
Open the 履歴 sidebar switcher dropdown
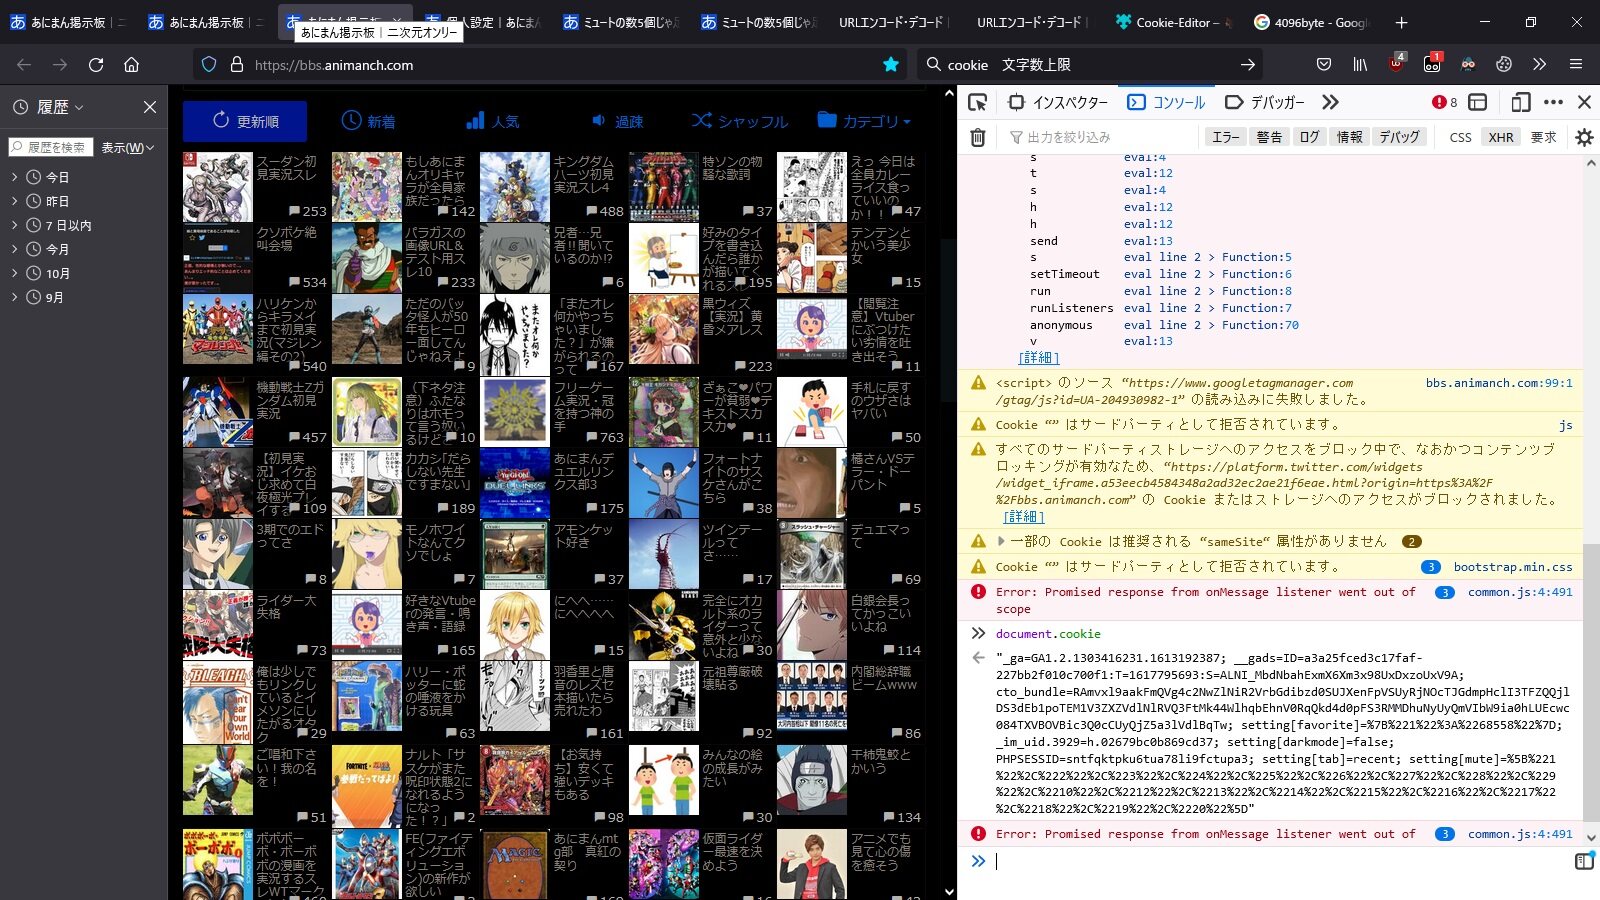[49, 107]
